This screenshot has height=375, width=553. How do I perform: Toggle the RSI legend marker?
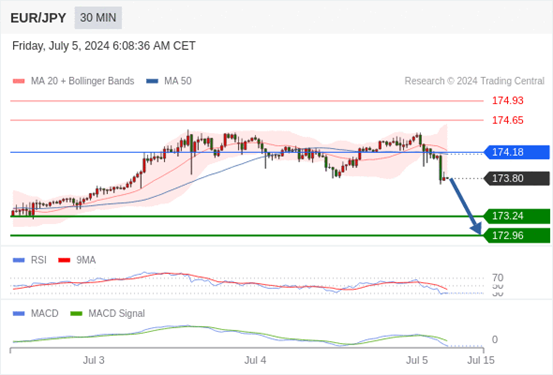[19, 260]
